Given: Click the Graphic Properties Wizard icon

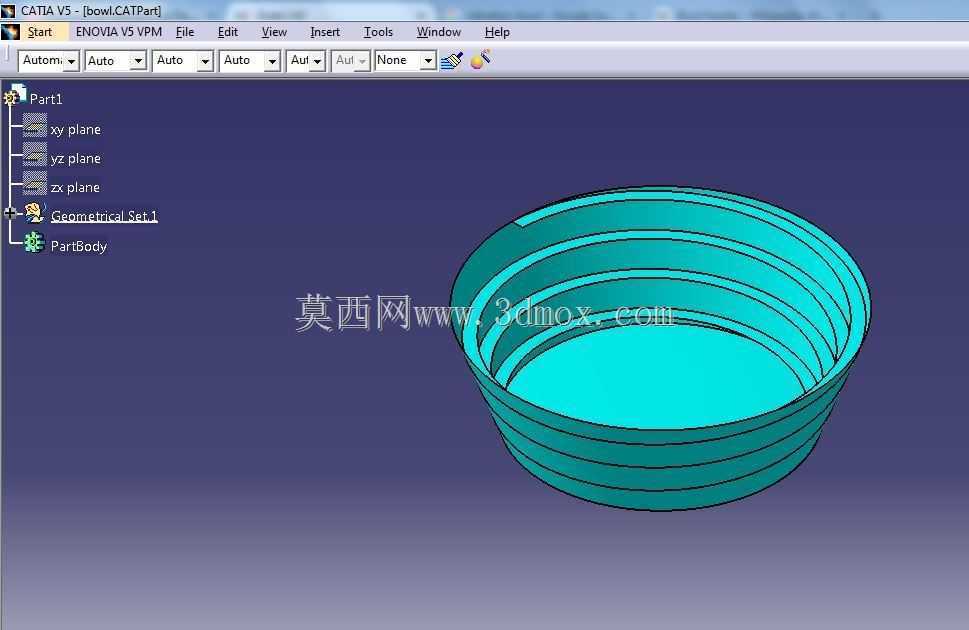Looking at the screenshot, I should (x=481, y=59).
